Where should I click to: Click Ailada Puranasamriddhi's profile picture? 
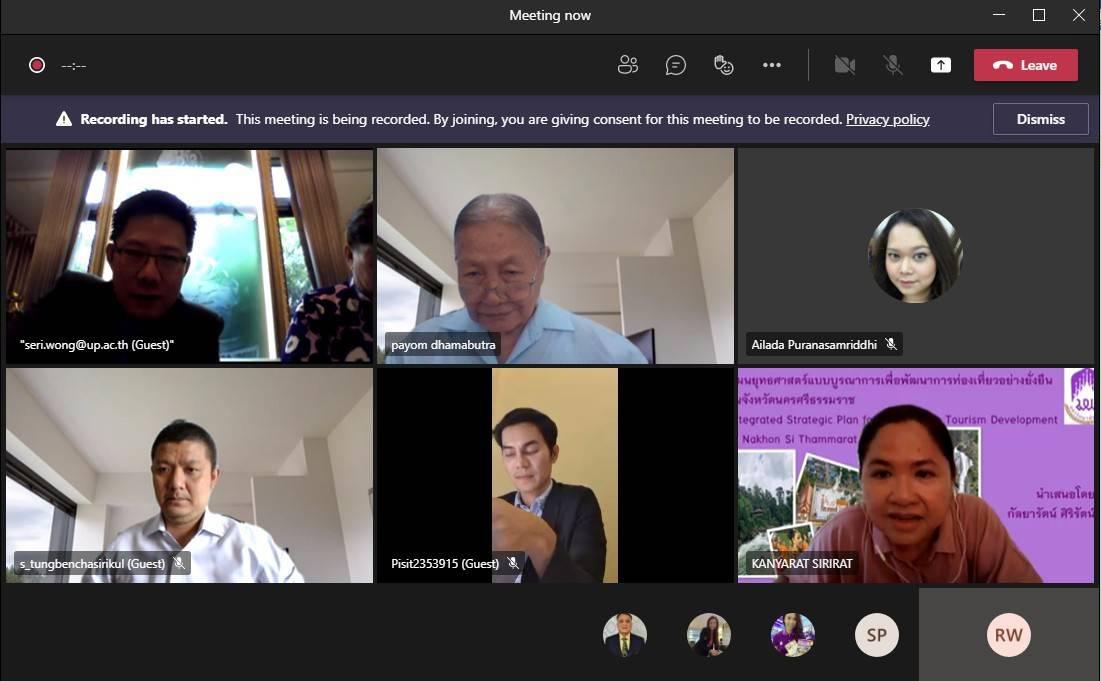click(915, 256)
